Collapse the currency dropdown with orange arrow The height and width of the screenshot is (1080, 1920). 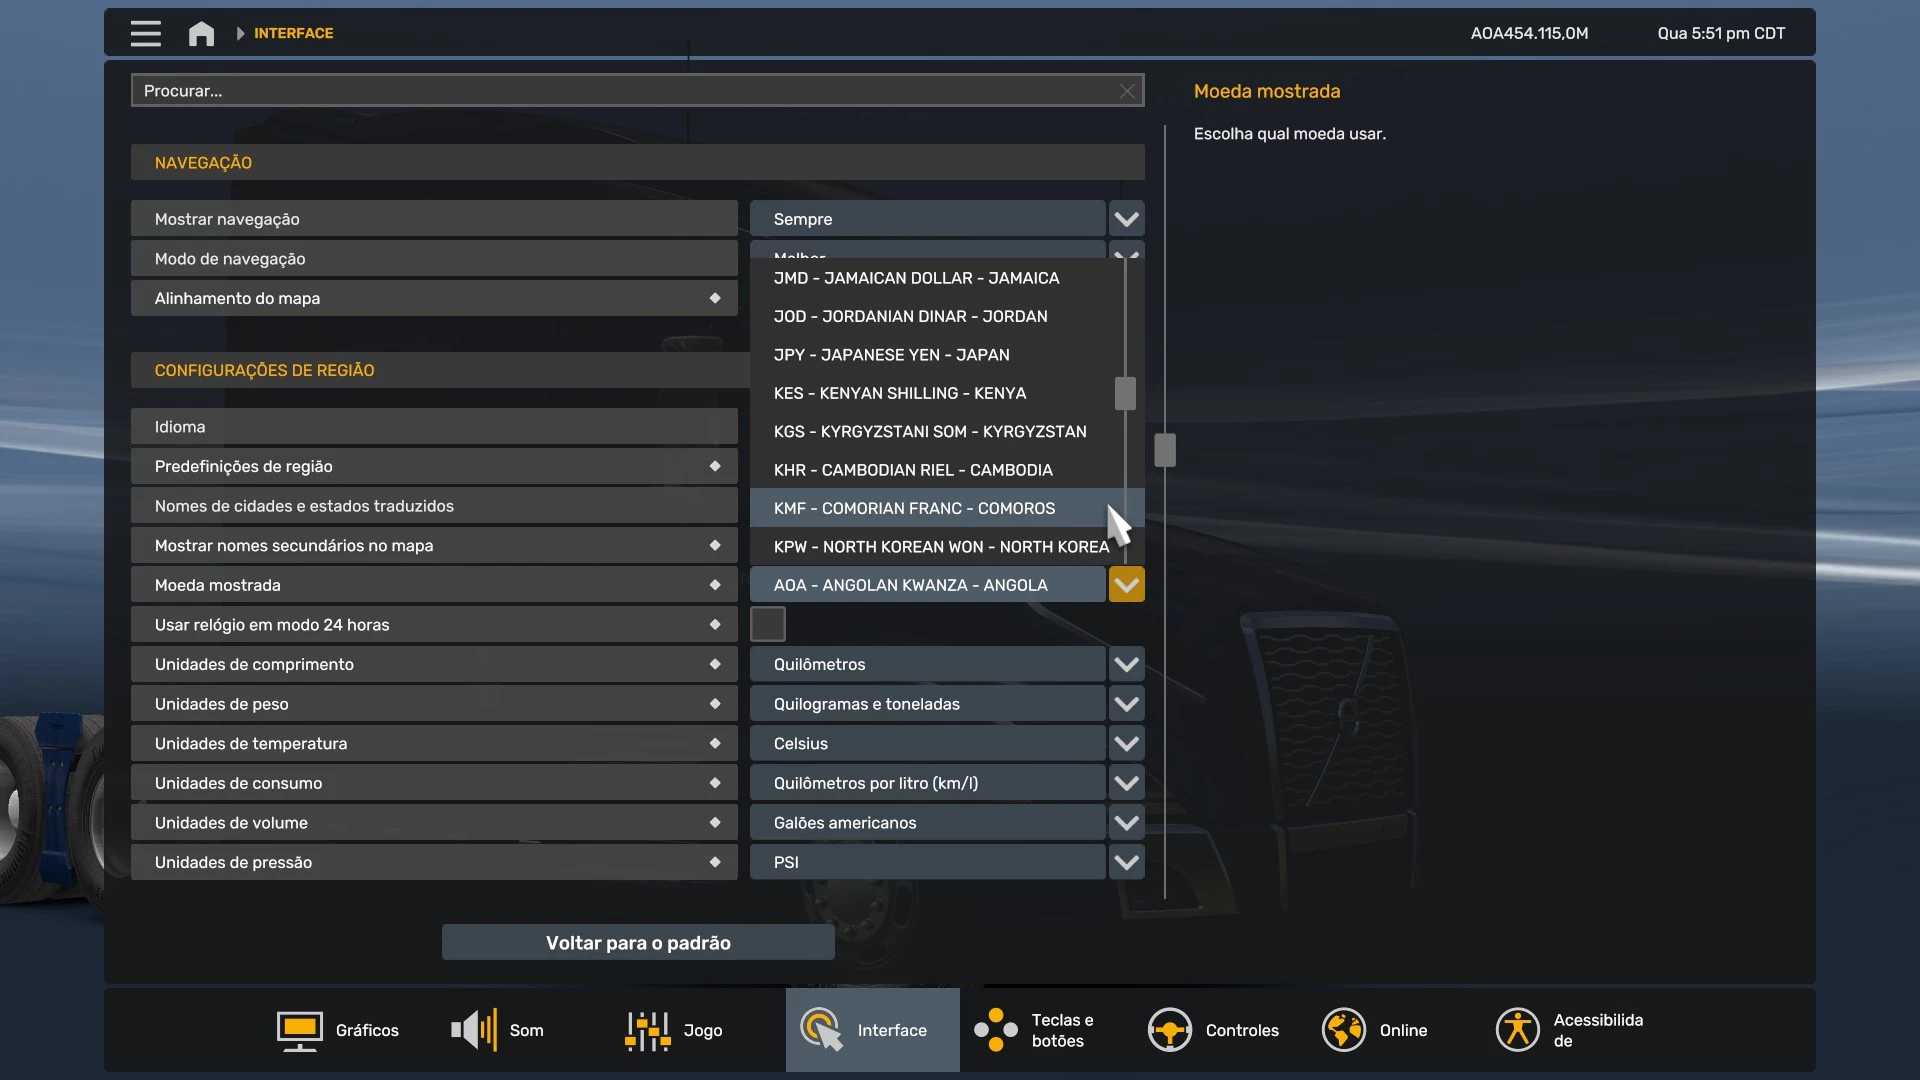point(1126,585)
